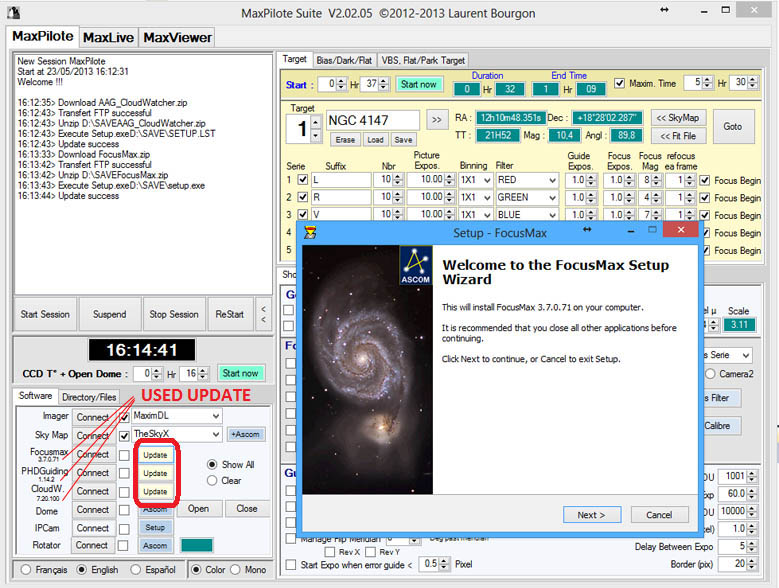Click Update button for Focusmax
779x588 pixels.
click(156, 455)
